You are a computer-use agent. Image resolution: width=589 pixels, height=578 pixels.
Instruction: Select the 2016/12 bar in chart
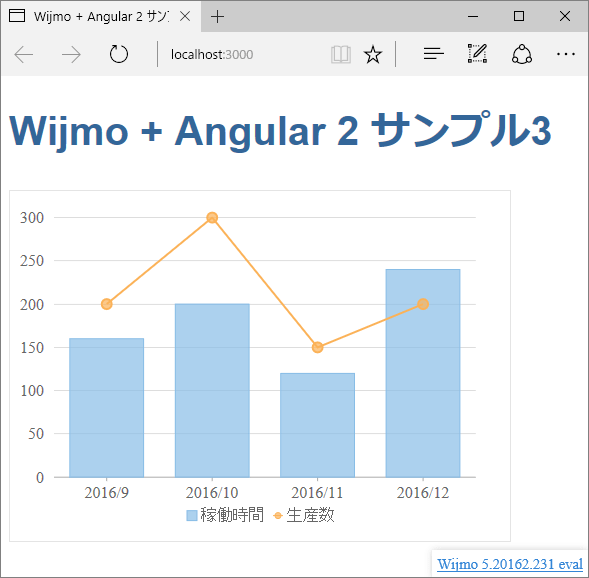tap(423, 373)
